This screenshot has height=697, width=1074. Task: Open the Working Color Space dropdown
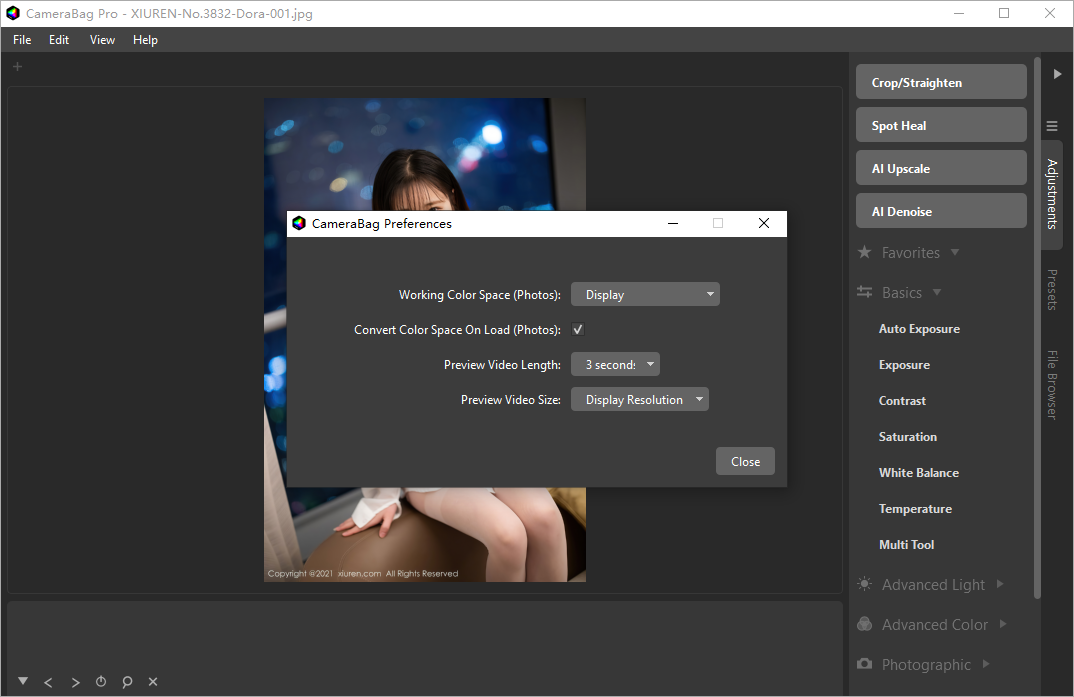point(645,295)
